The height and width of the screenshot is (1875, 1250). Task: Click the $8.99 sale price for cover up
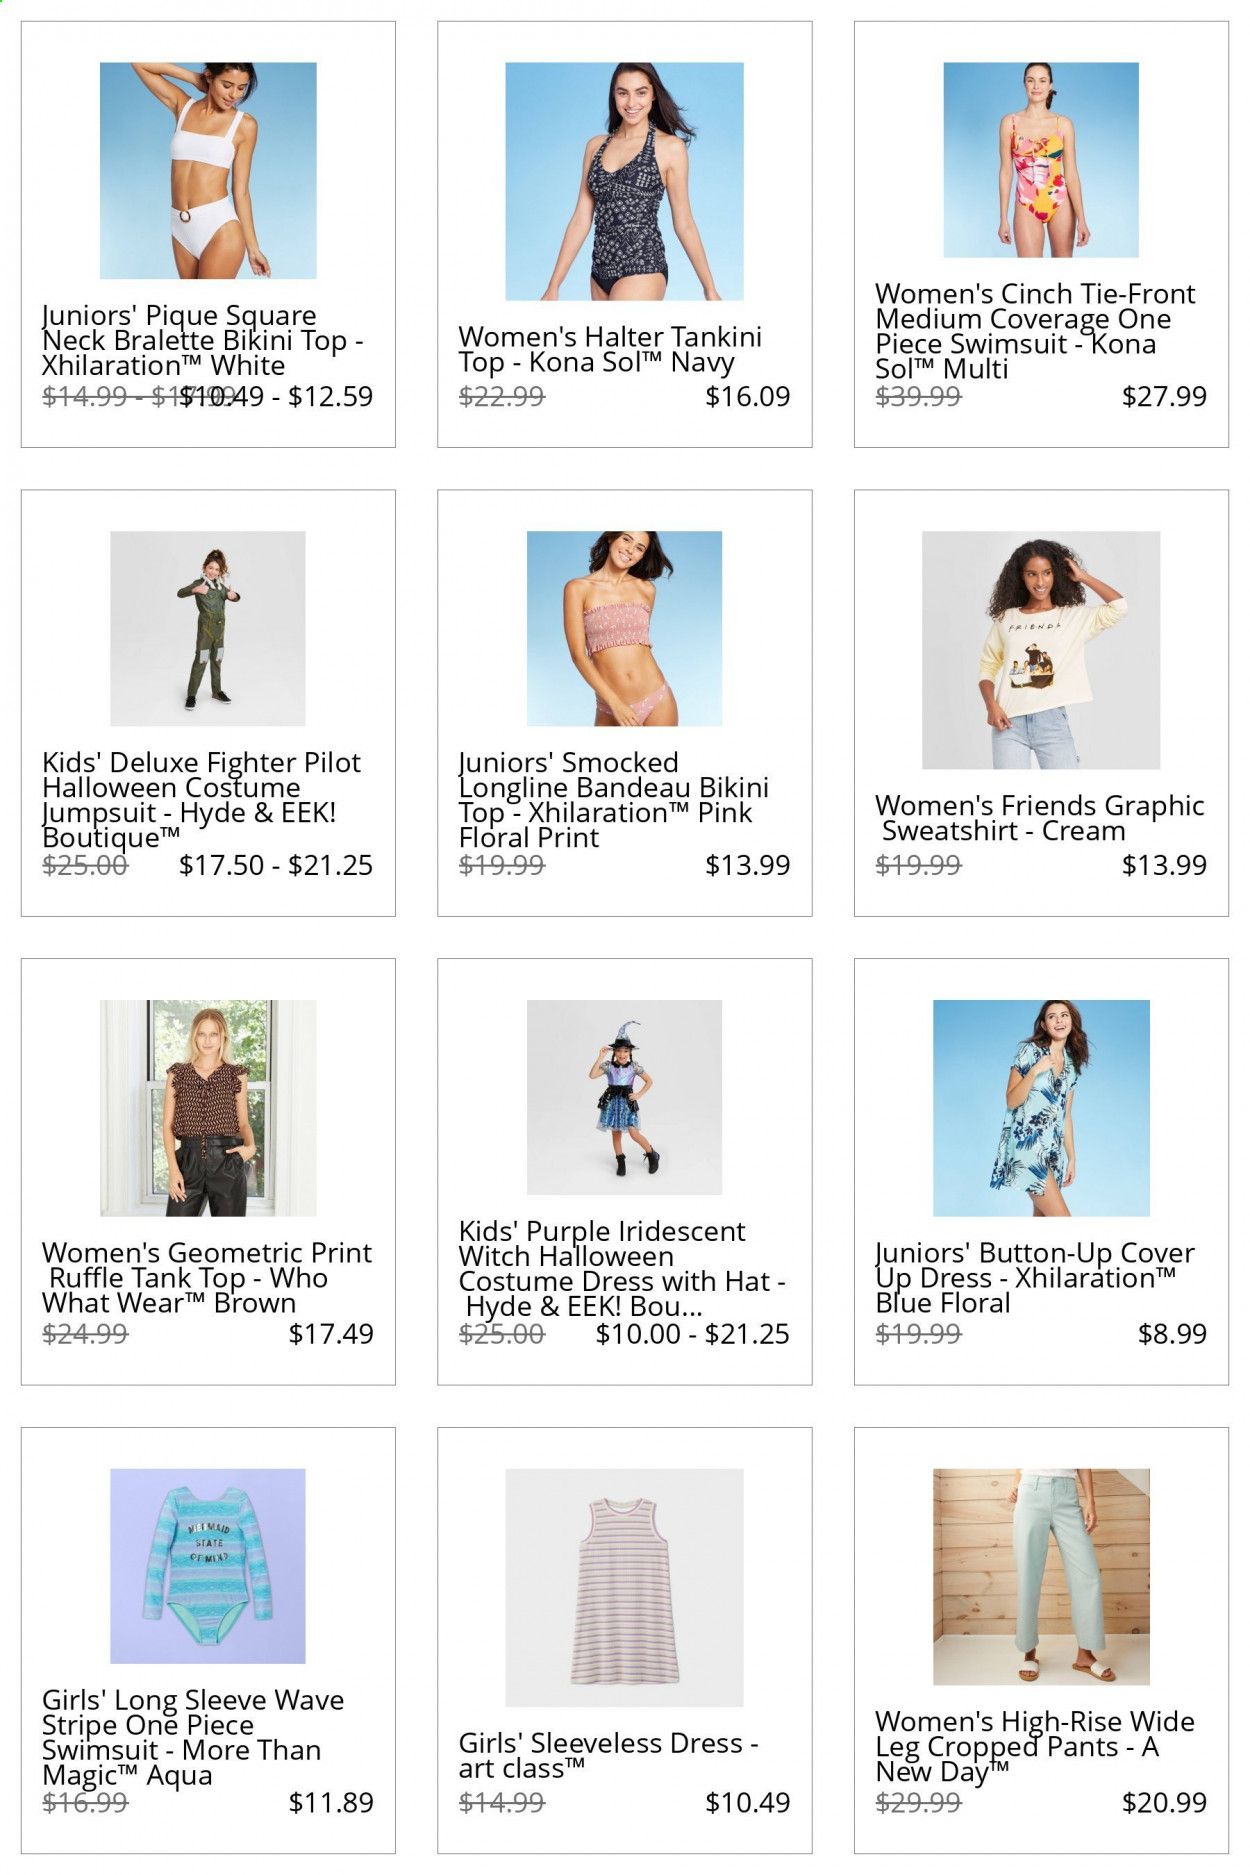[x=1172, y=1333]
